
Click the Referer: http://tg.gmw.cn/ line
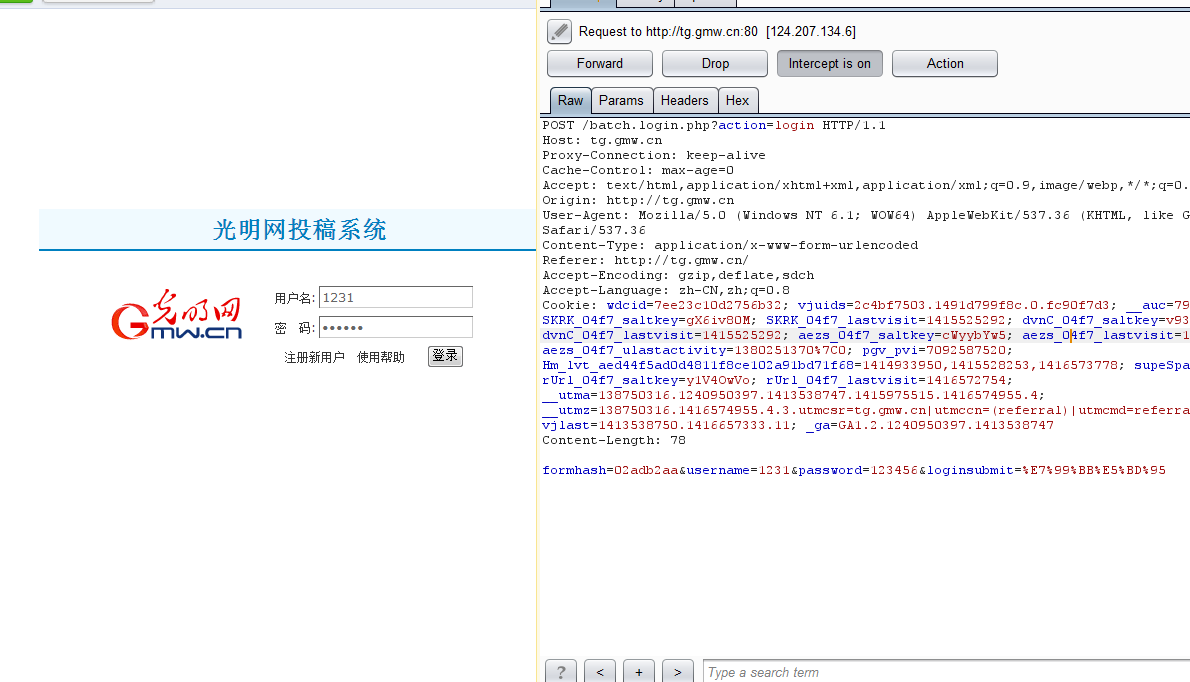coord(645,260)
